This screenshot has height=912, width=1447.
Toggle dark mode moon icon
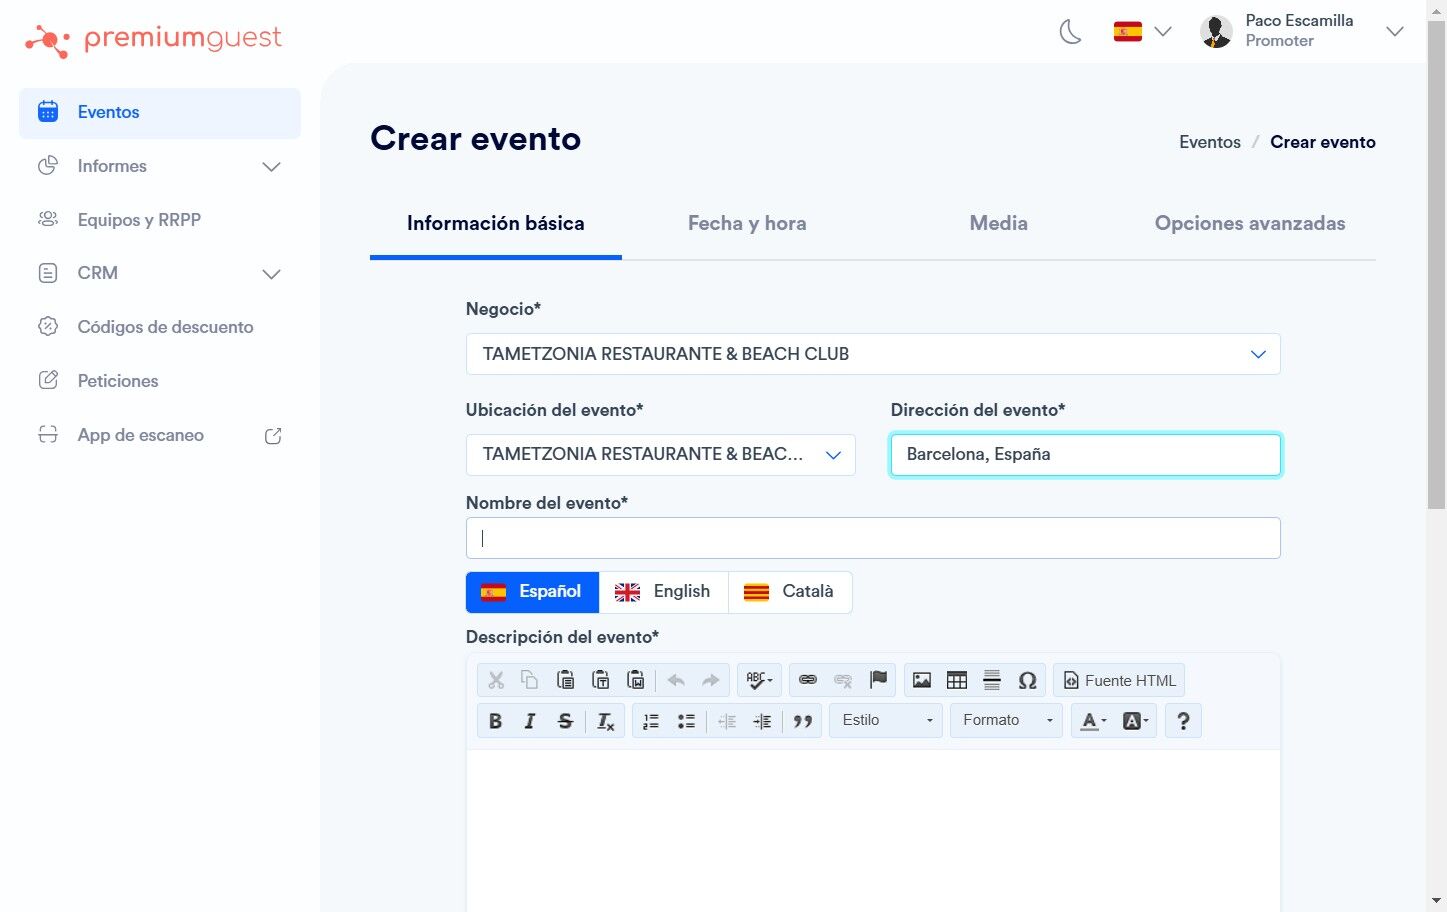[1070, 32]
